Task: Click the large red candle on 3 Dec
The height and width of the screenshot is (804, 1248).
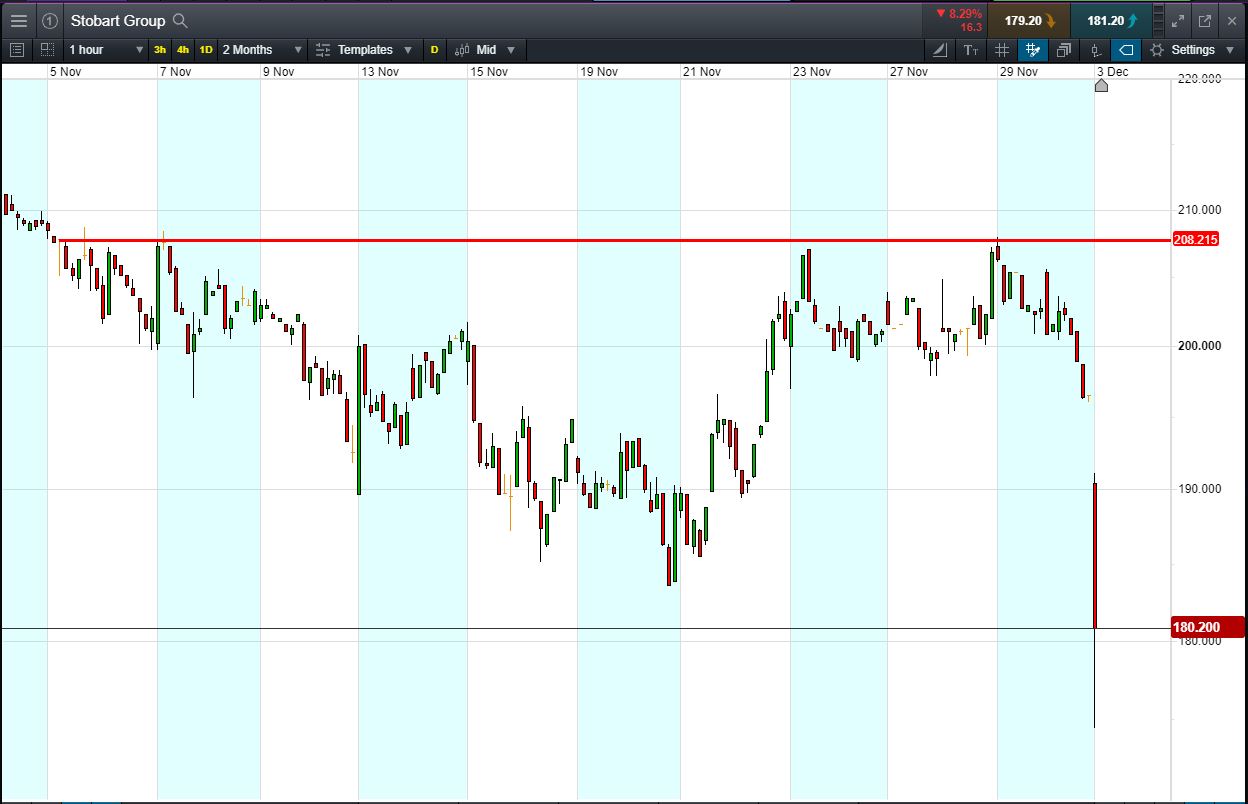Action: [x=1095, y=556]
